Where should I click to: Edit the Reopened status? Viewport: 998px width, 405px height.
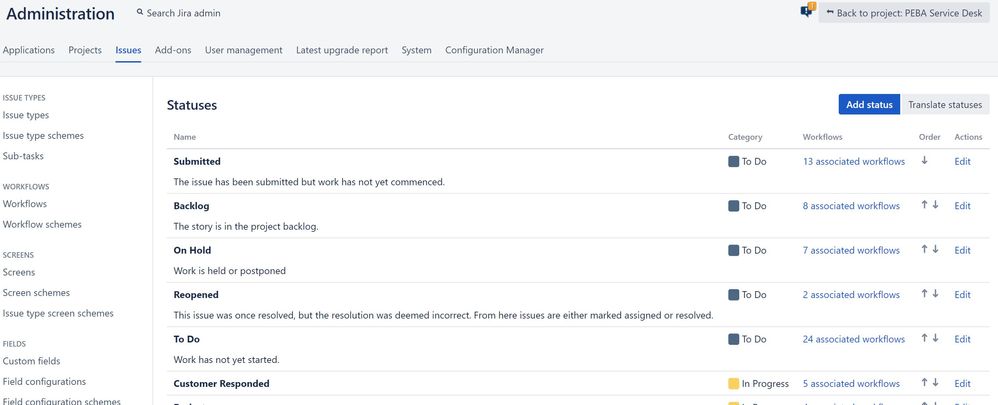pyautogui.click(x=962, y=295)
